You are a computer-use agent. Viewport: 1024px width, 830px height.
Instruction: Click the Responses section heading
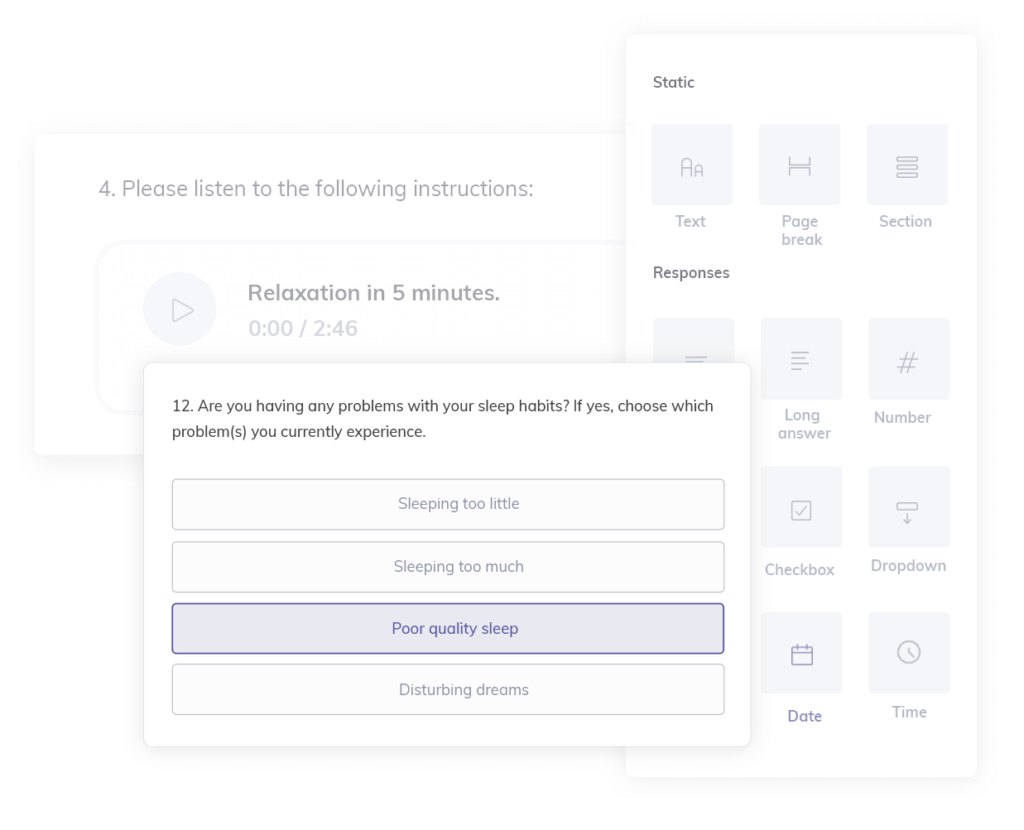pos(691,273)
